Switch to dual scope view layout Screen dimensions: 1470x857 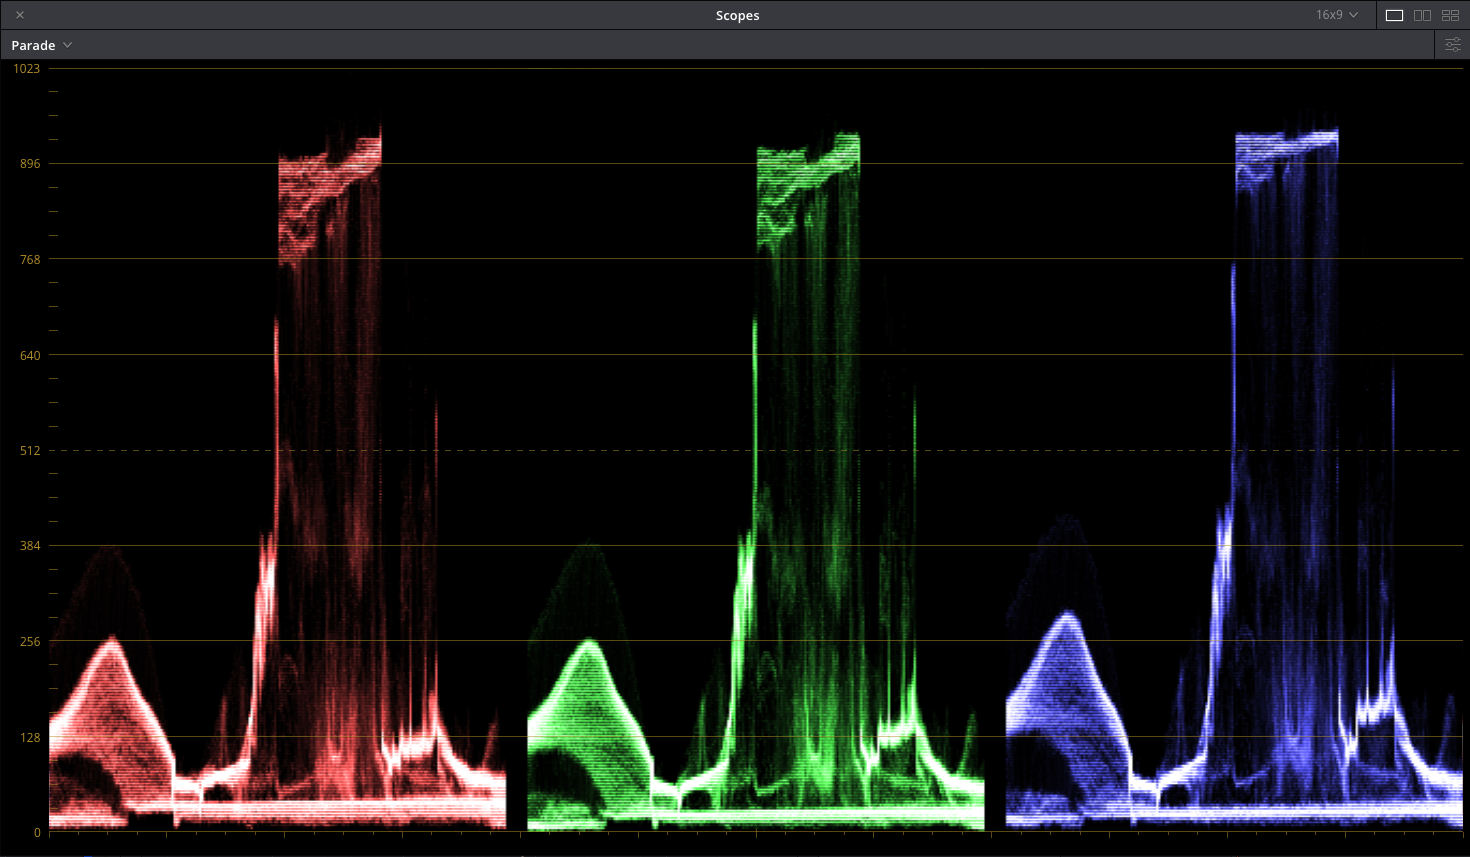click(x=1422, y=15)
